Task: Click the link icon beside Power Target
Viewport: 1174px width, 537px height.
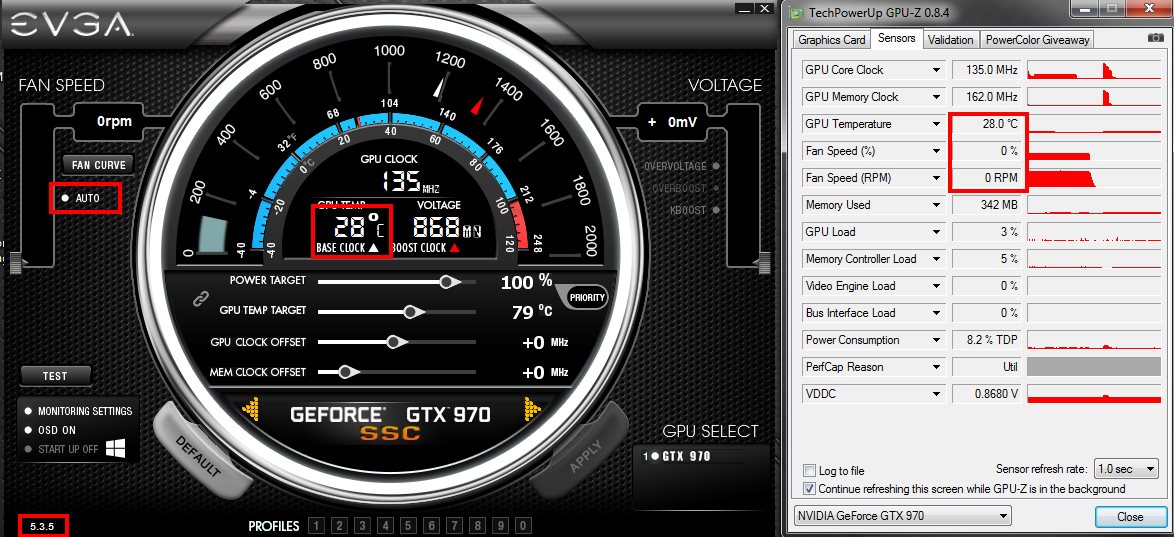Action: (x=199, y=298)
